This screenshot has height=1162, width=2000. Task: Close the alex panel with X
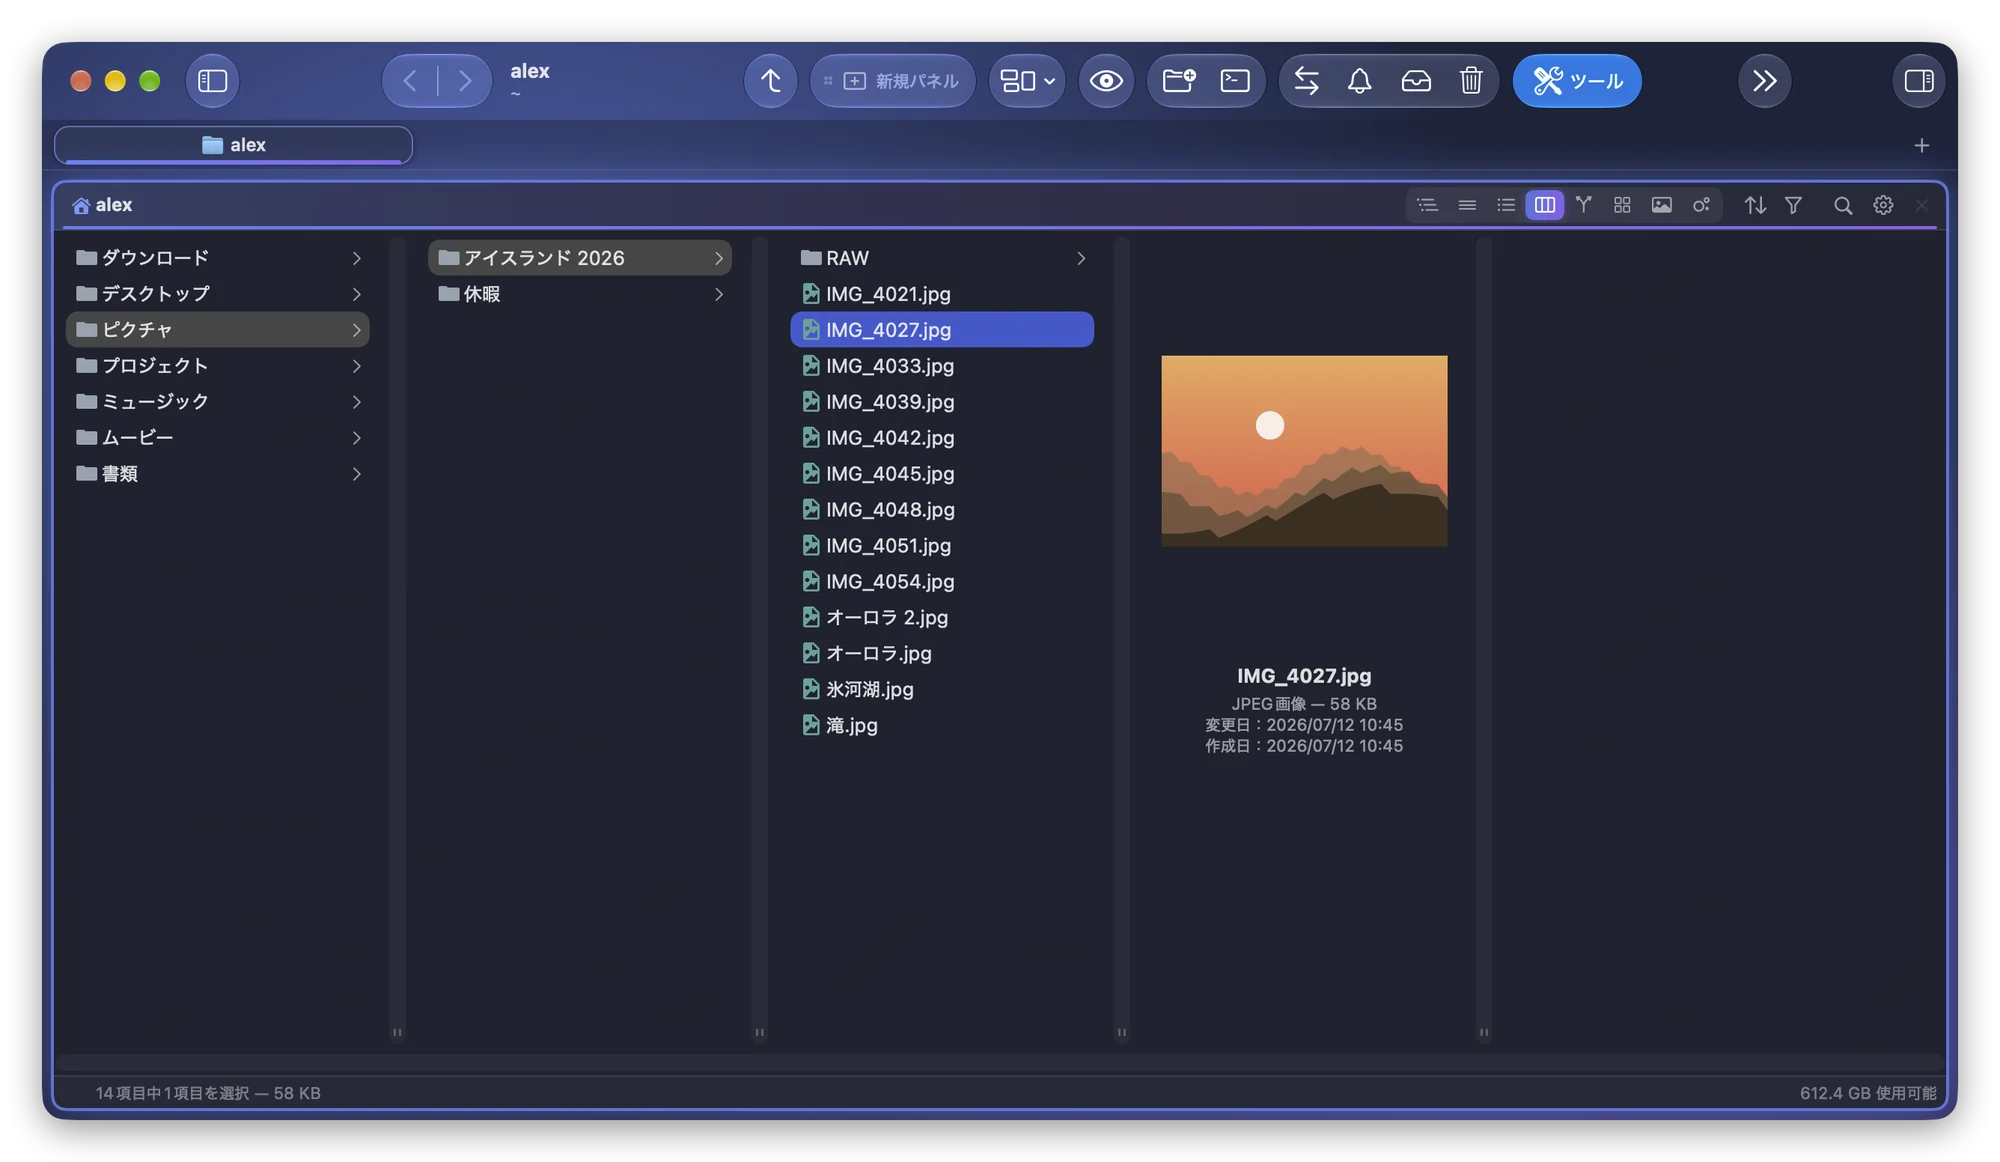[x=1921, y=205]
